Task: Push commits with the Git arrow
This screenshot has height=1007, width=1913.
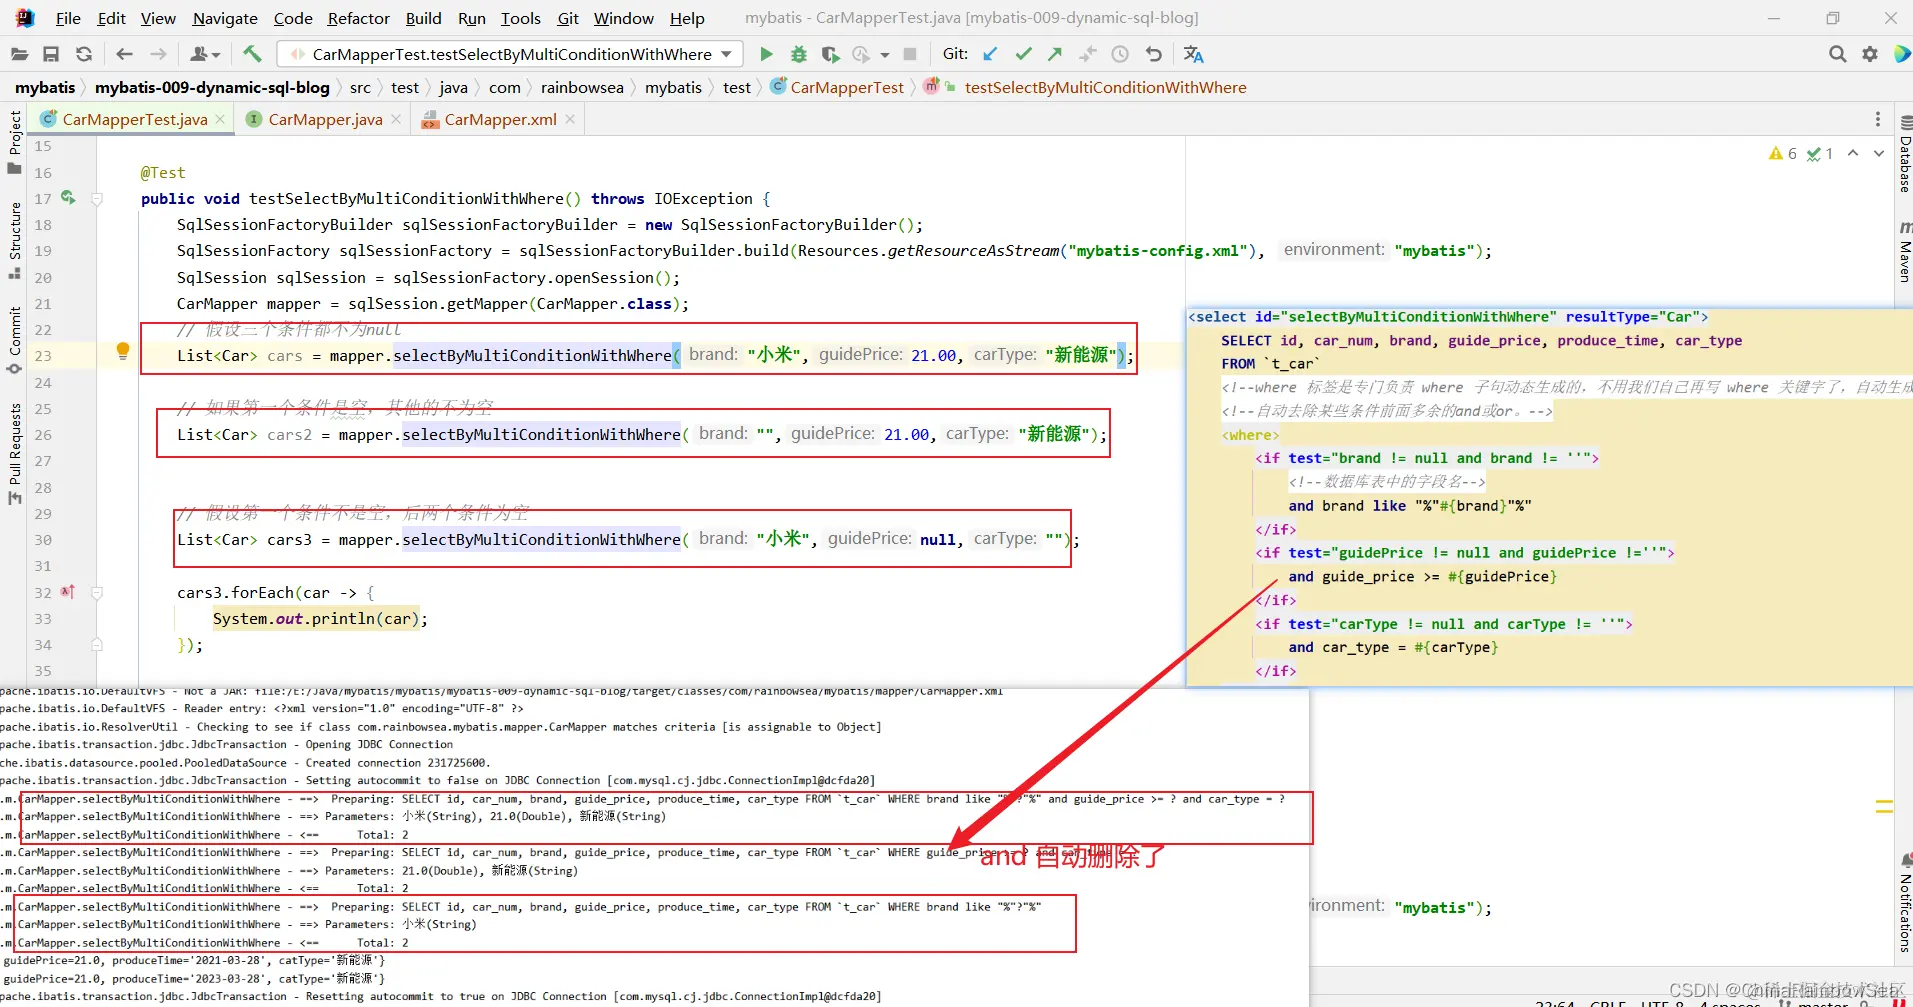Action: point(1055,54)
